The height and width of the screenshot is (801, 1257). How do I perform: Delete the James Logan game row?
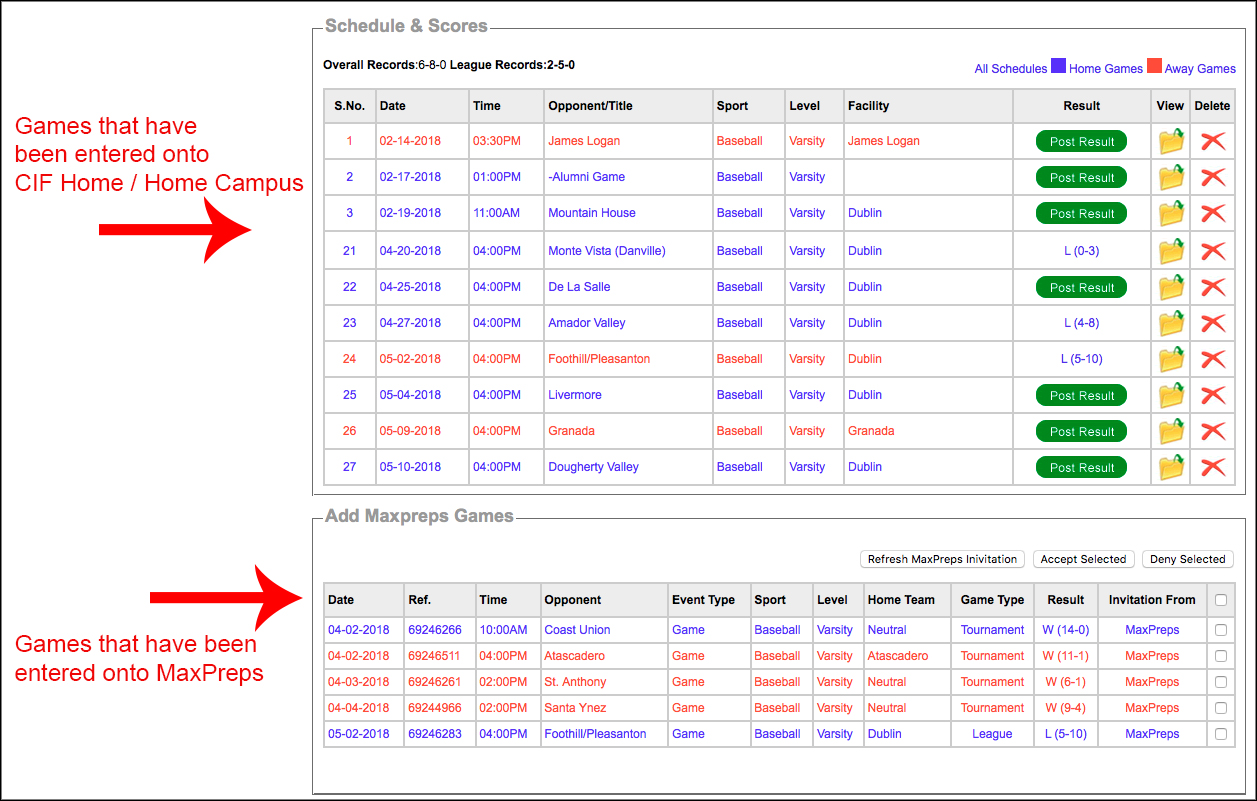point(1213,142)
